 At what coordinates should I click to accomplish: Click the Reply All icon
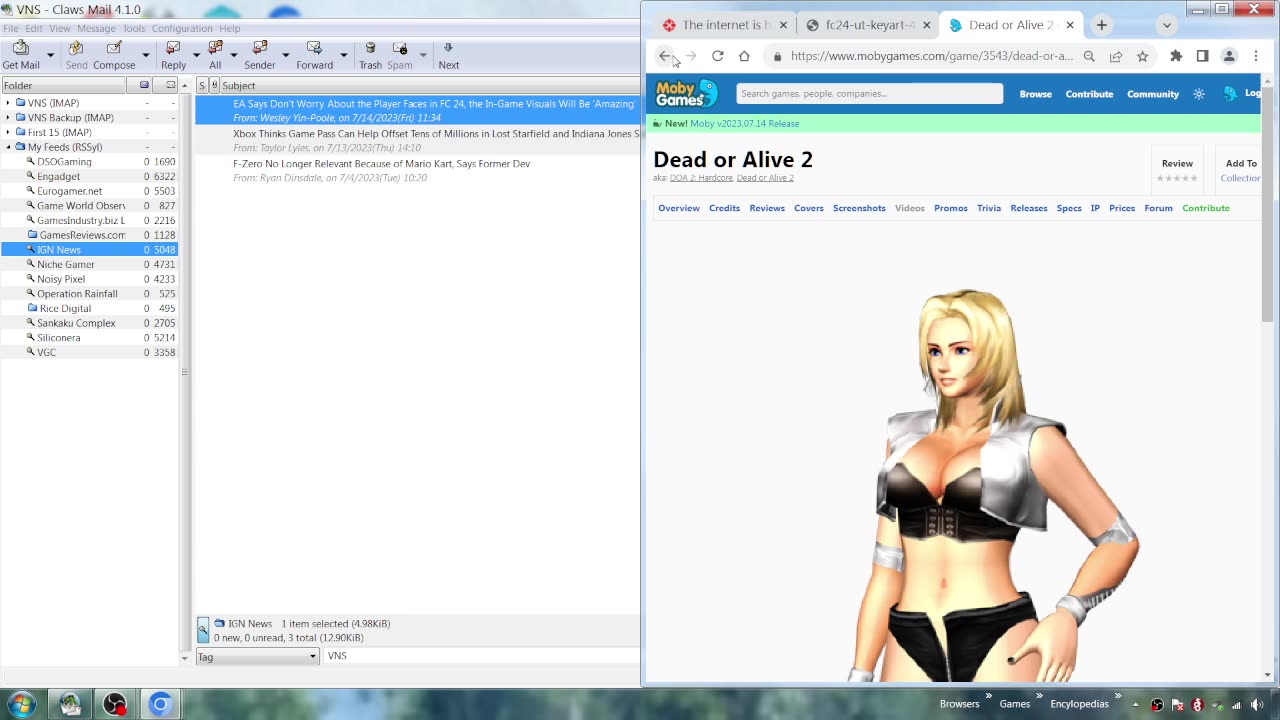coord(215,48)
